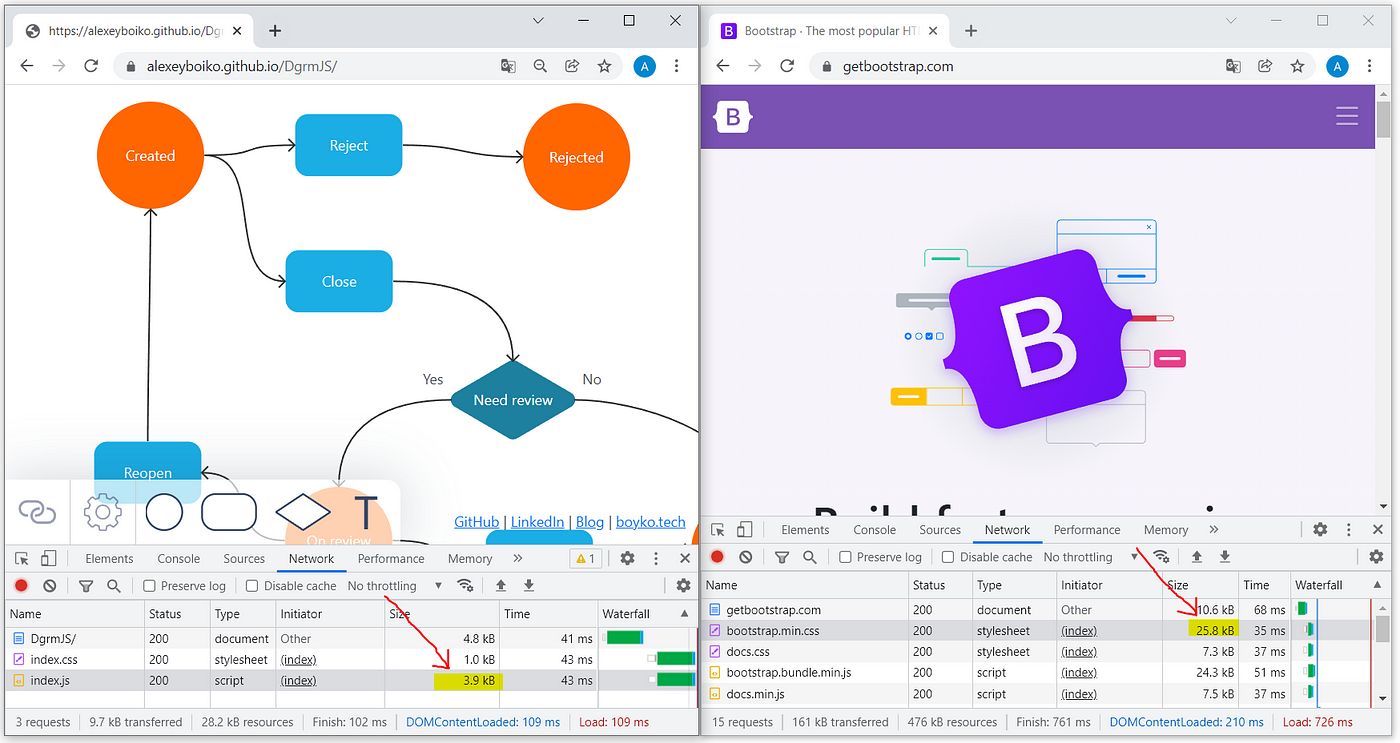The height and width of the screenshot is (743, 1400).
Task: Click the link icon in diagram toolbar
Action: [x=37, y=513]
